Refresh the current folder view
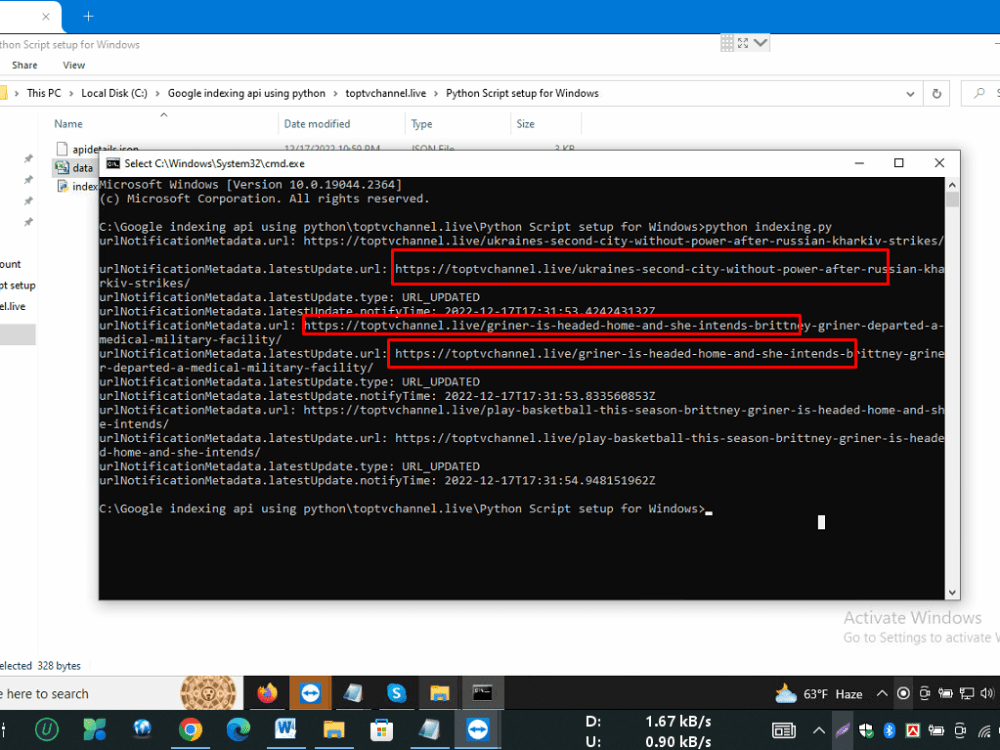The image size is (1000, 750). click(936, 93)
